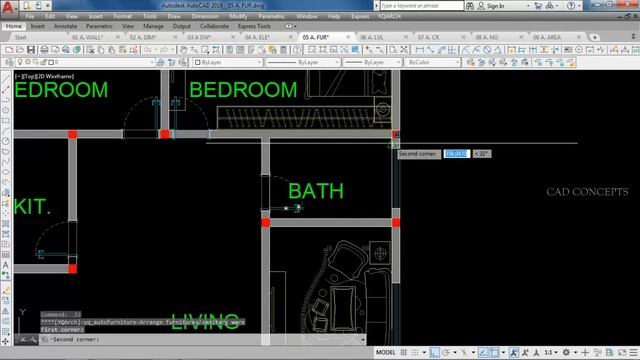This screenshot has width=640, height=360.
Task: Toggle Polar tracking in status bar
Action: point(446,352)
